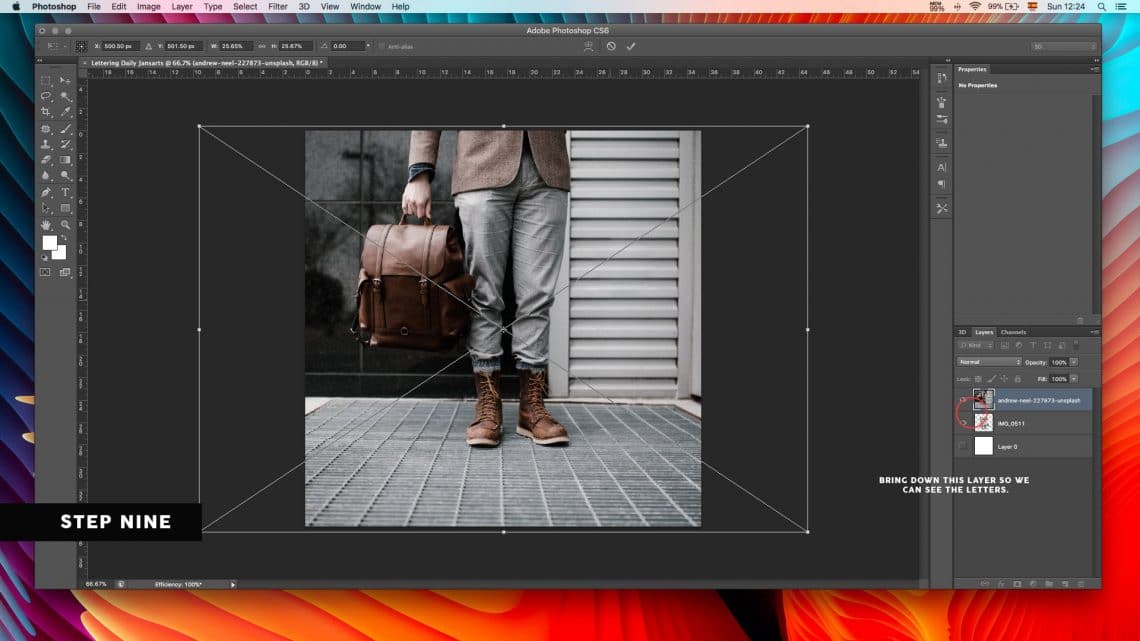This screenshot has width=1140, height=641.
Task: Switch to the 3D panel tab
Action: pyautogui.click(x=962, y=332)
